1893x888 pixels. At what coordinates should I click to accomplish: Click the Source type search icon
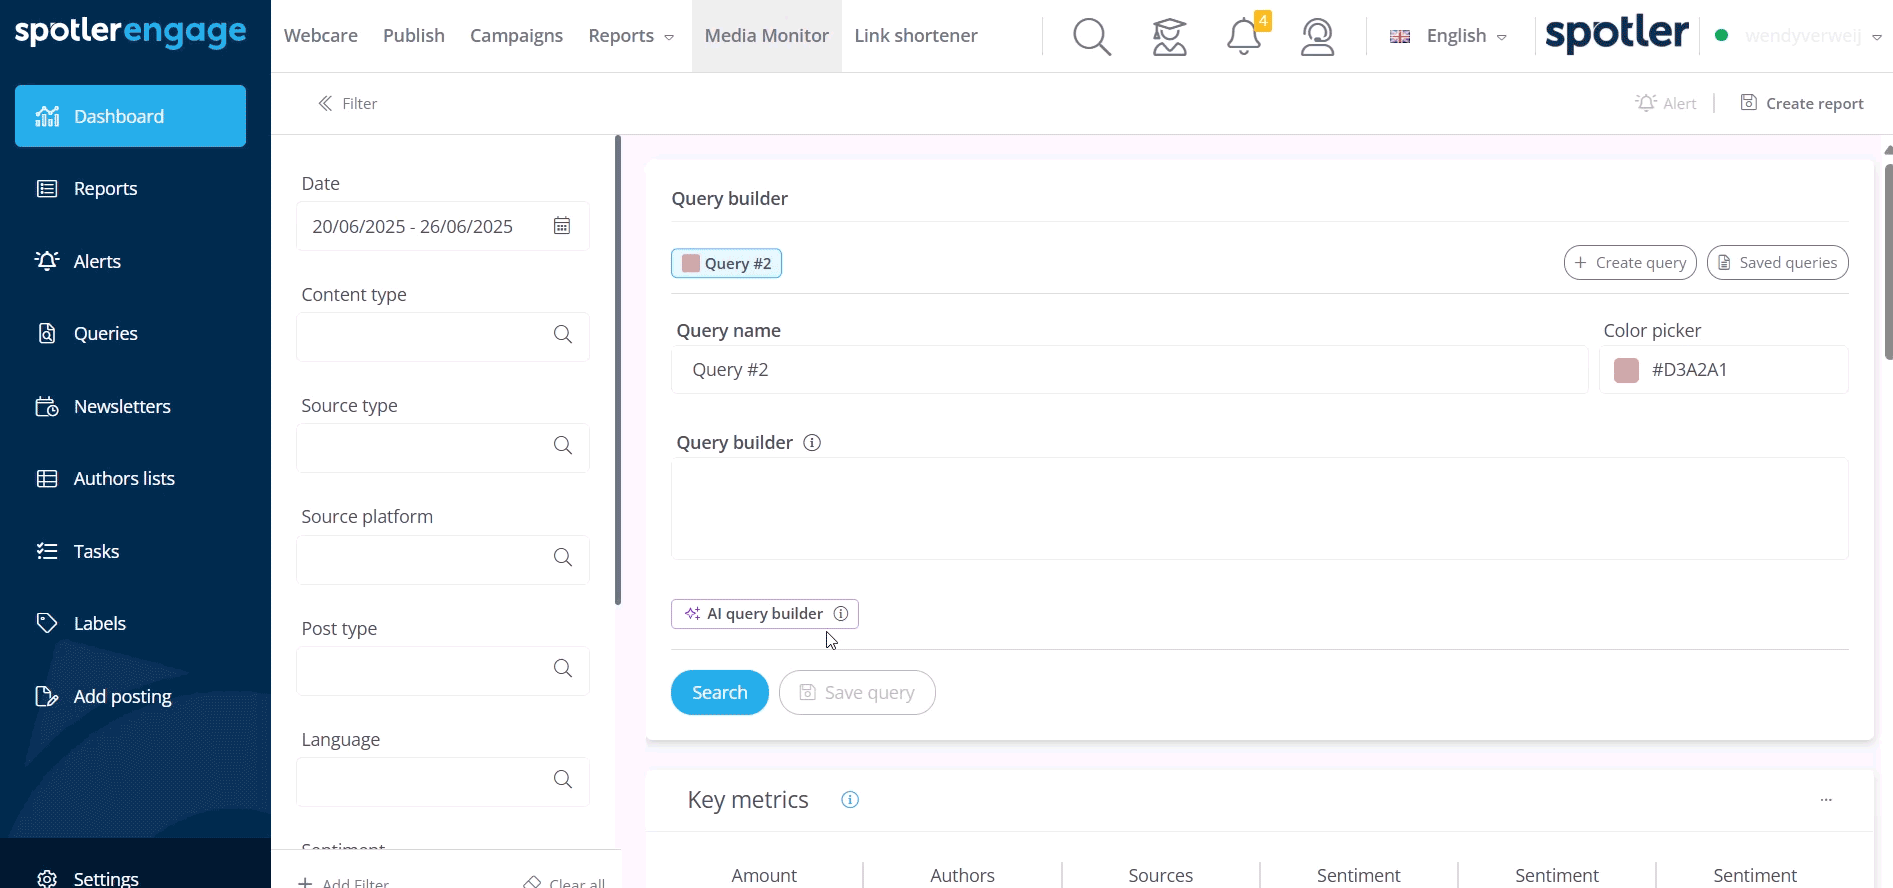click(x=563, y=445)
